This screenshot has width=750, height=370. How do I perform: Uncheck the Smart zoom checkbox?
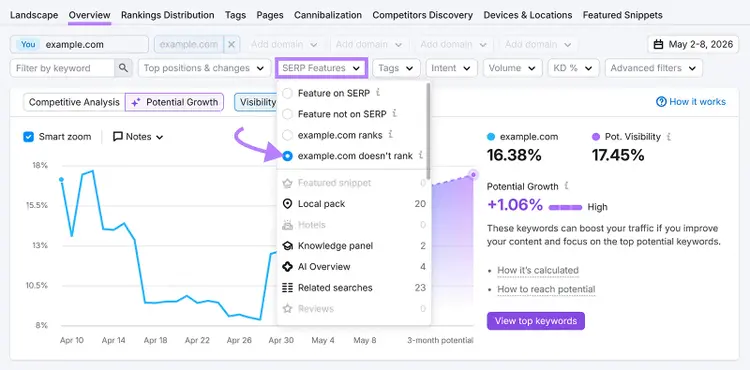pyautogui.click(x=29, y=137)
